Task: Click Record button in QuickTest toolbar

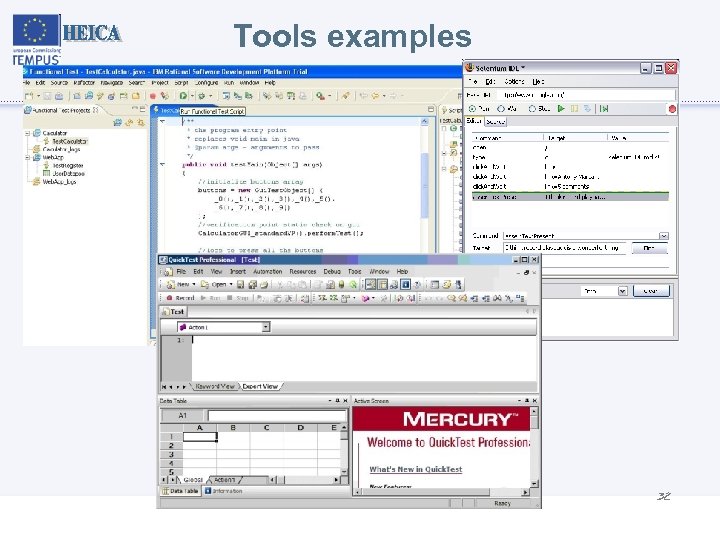Action: pyautogui.click(x=180, y=298)
